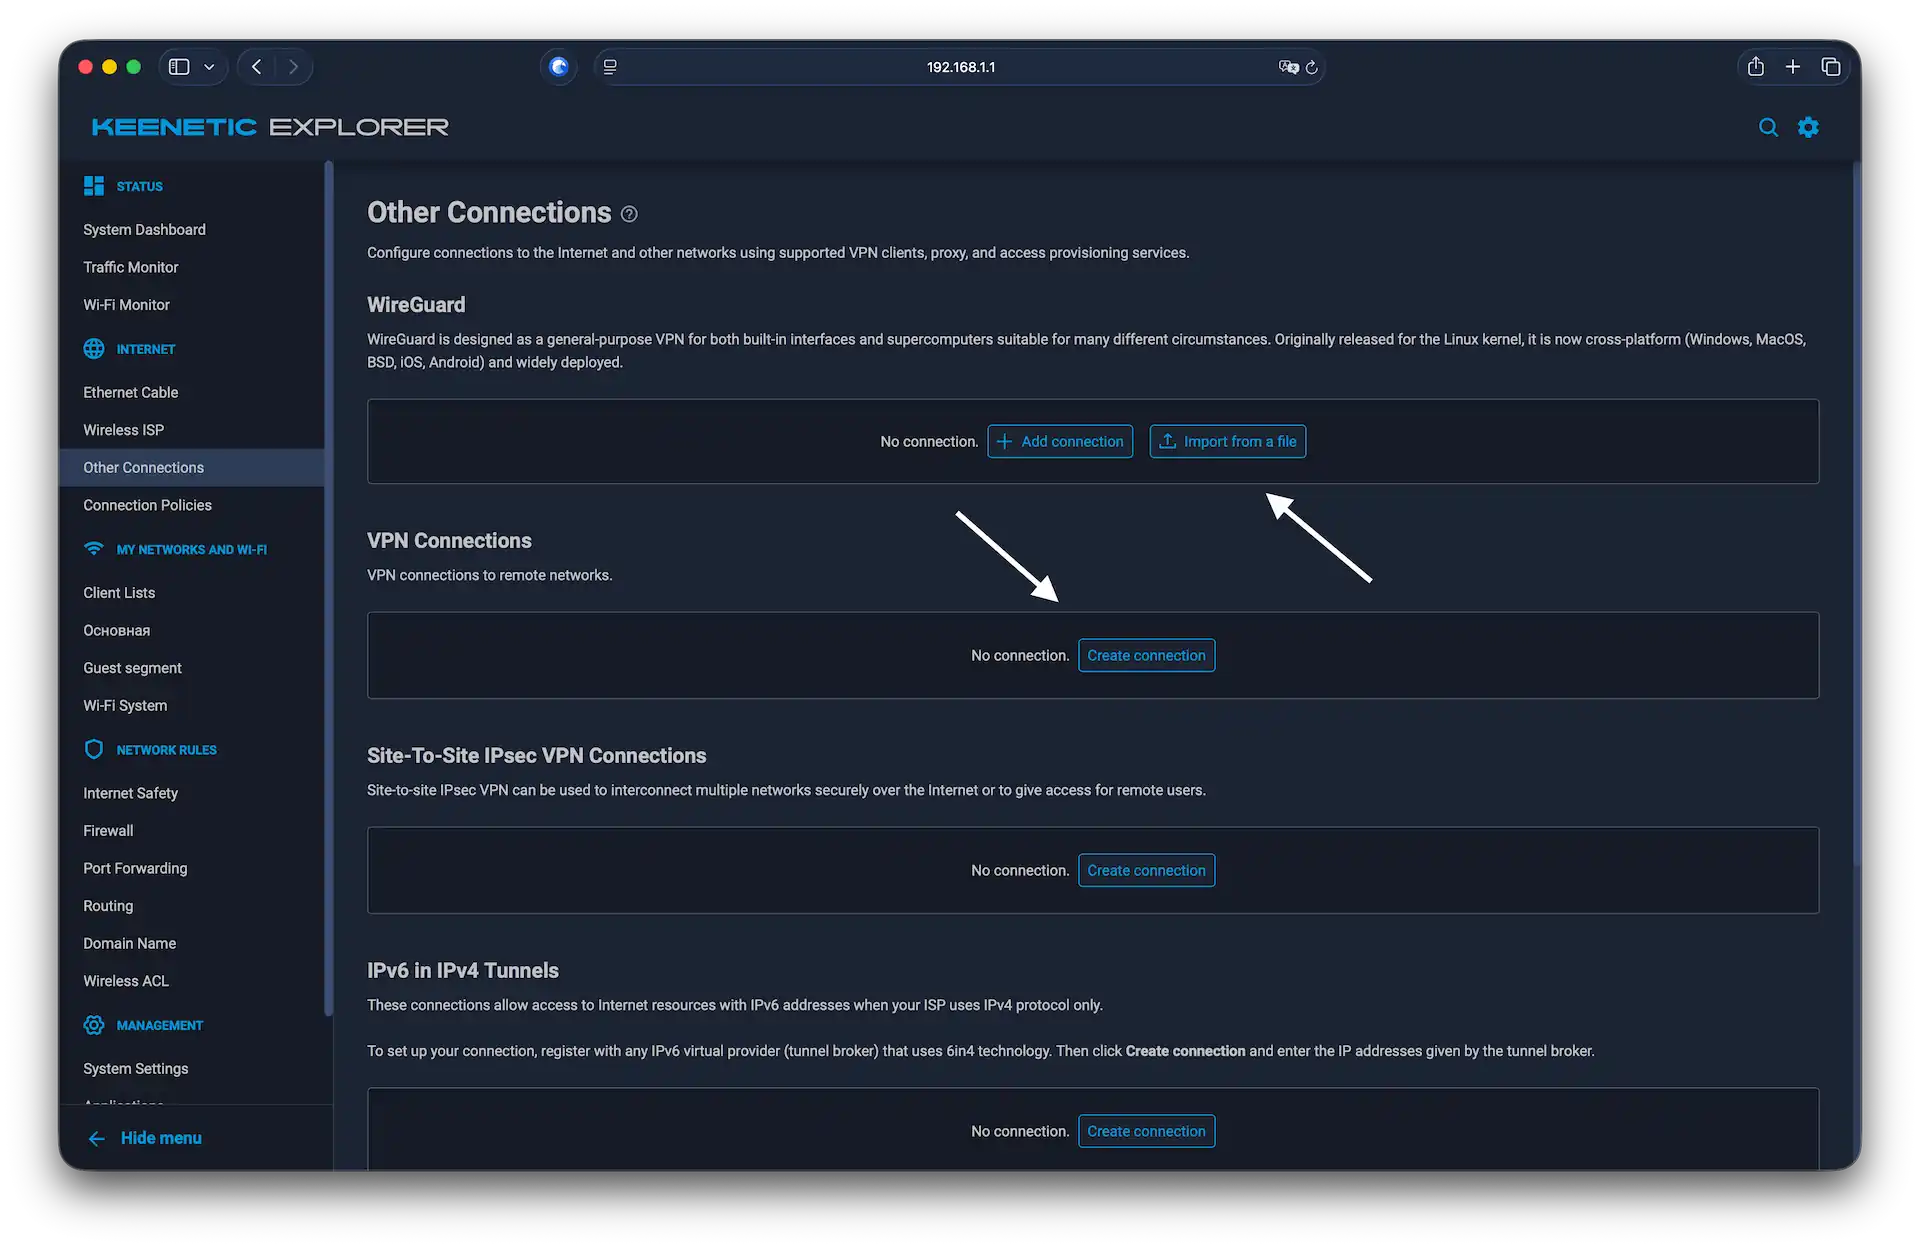The image size is (1920, 1248).
Task: Open Traffic Monitor page
Action: tap(131, 267)
